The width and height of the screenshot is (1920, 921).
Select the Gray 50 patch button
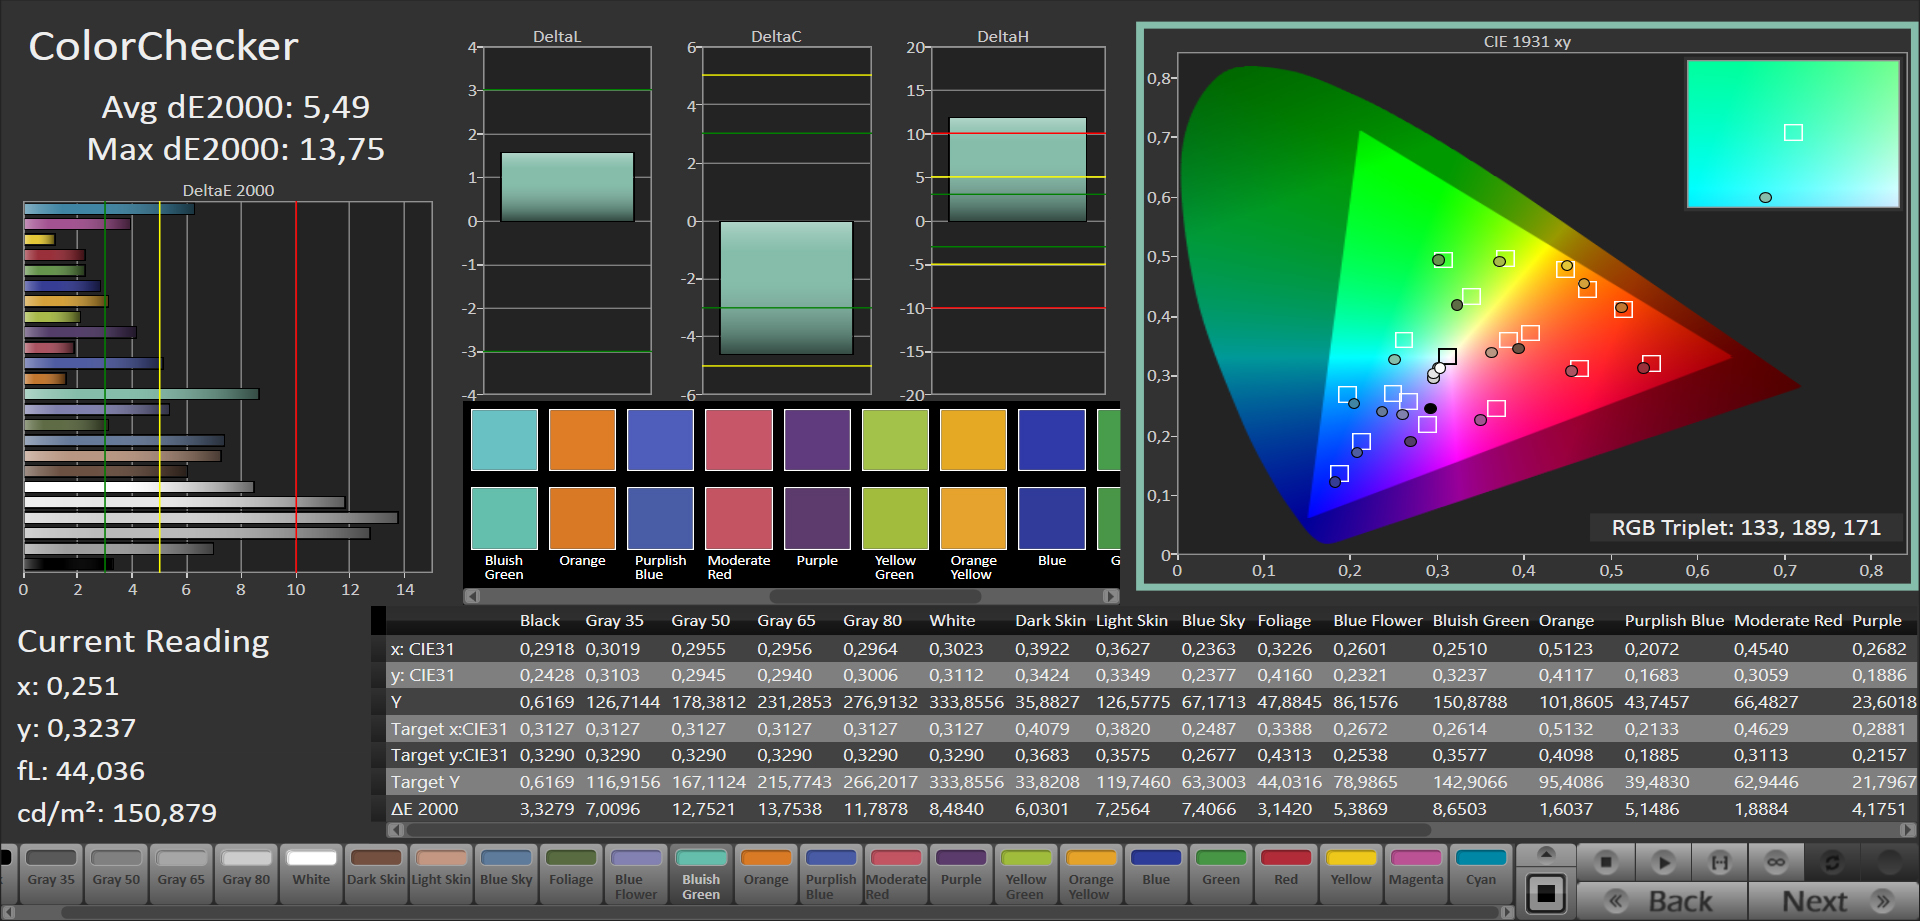coord(116,874)
